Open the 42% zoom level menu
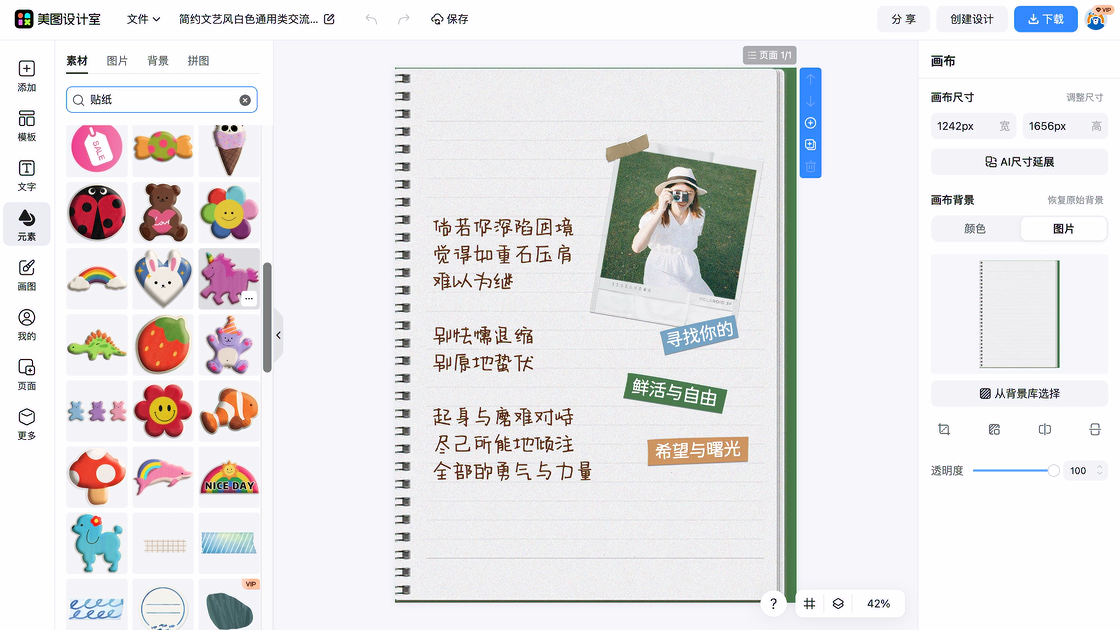The height and width of the screenshot is (630, 1120). click(878, 604)
